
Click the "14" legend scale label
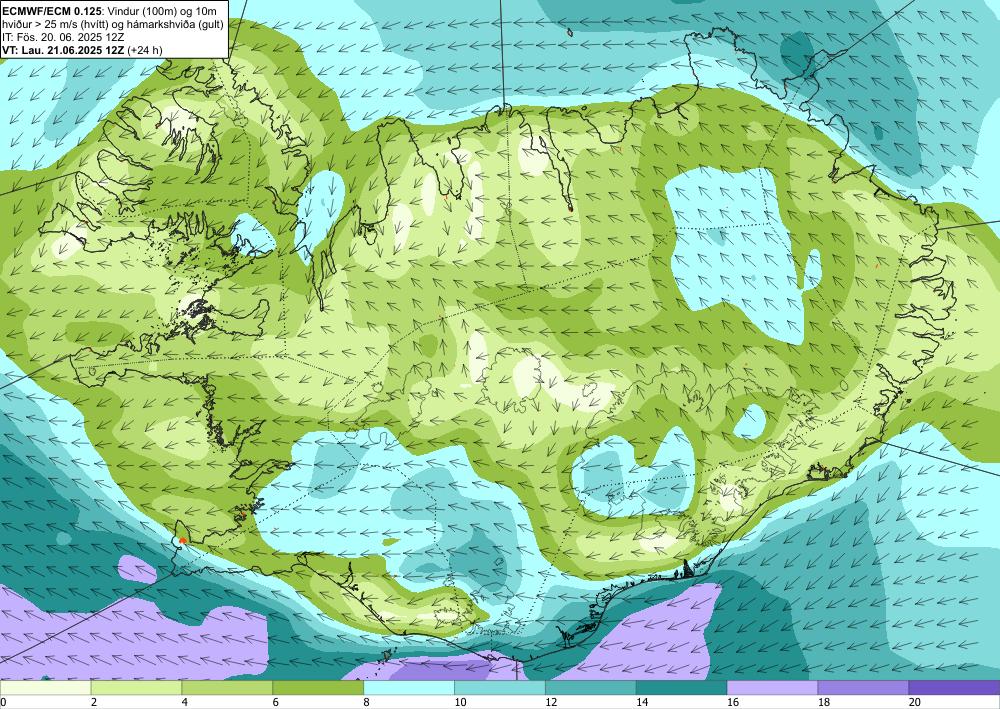[642, 702]
